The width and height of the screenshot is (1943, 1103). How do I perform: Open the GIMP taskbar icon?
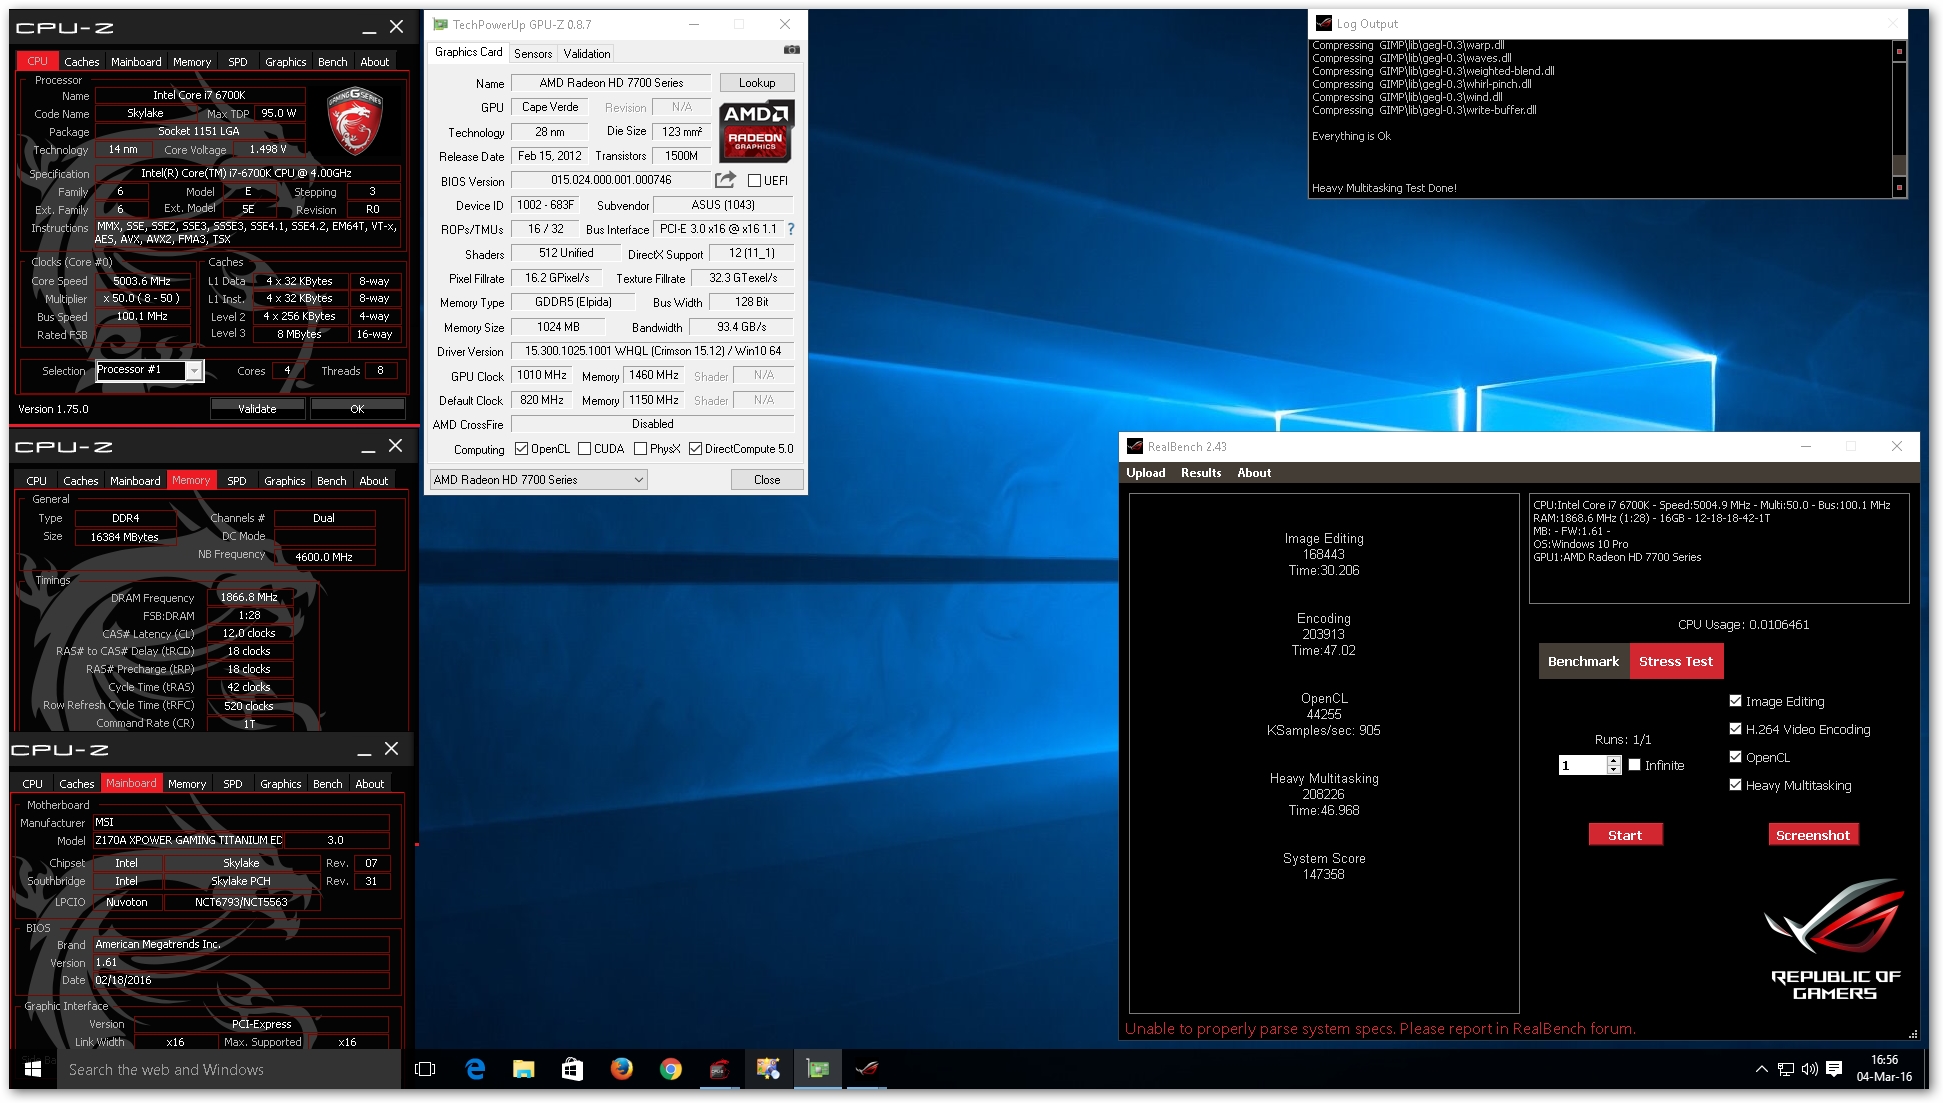[x=768, y=1069]
